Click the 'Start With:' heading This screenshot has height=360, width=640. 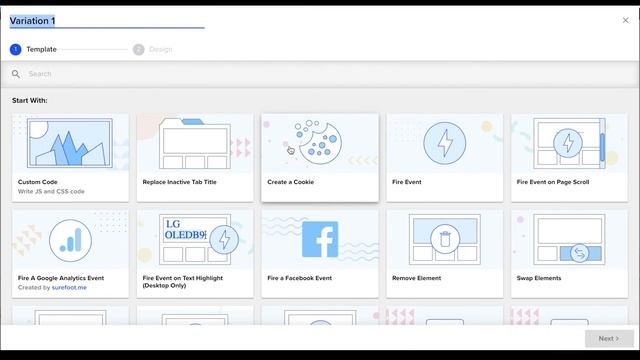pyautogui.click(x=29, y=100)
